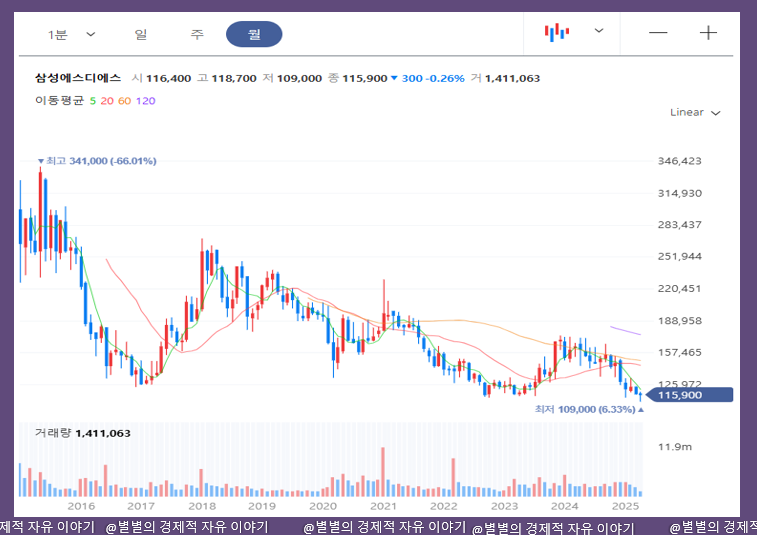Viewport: 757px width, 535px height.
Task: Click the 최고 341,000 high marker
Action: point(97,161)
